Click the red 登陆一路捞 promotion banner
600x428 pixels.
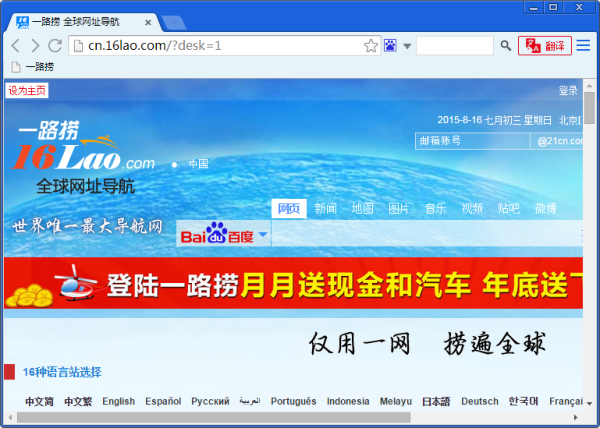coord(293,283)
